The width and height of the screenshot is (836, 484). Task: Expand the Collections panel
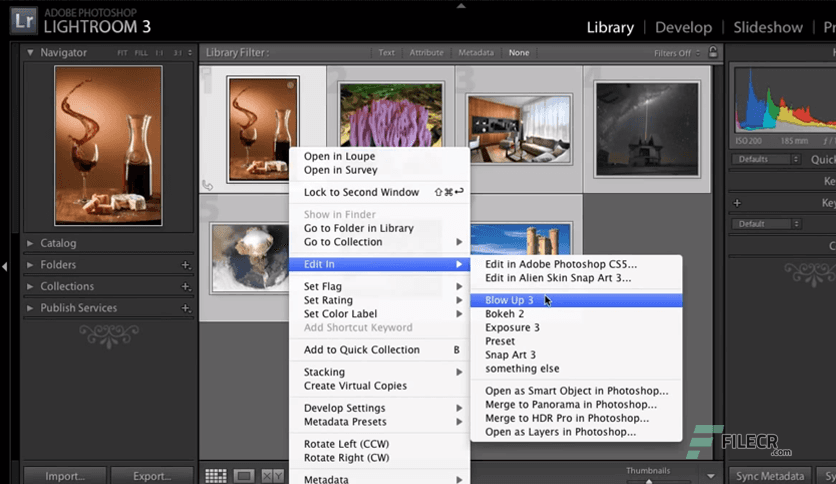[30, 286]
